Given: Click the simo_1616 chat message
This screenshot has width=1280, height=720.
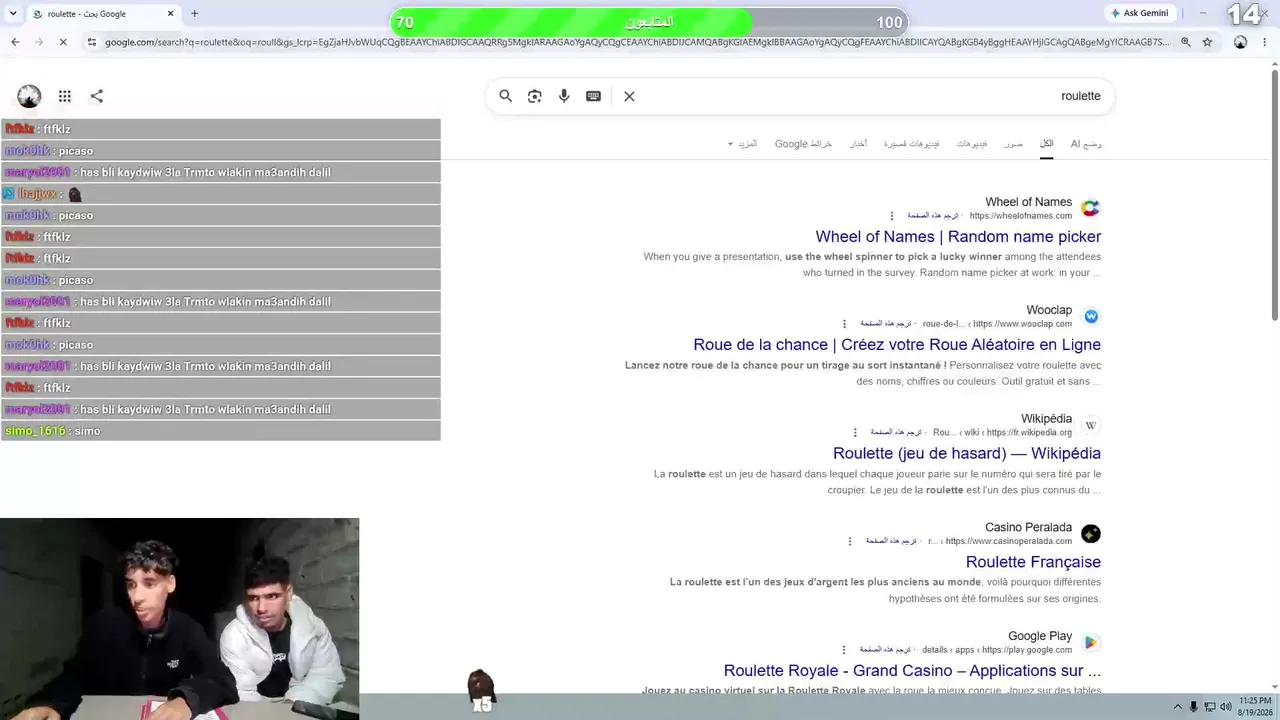Looking at the screenshot, I should coord(221,431).
